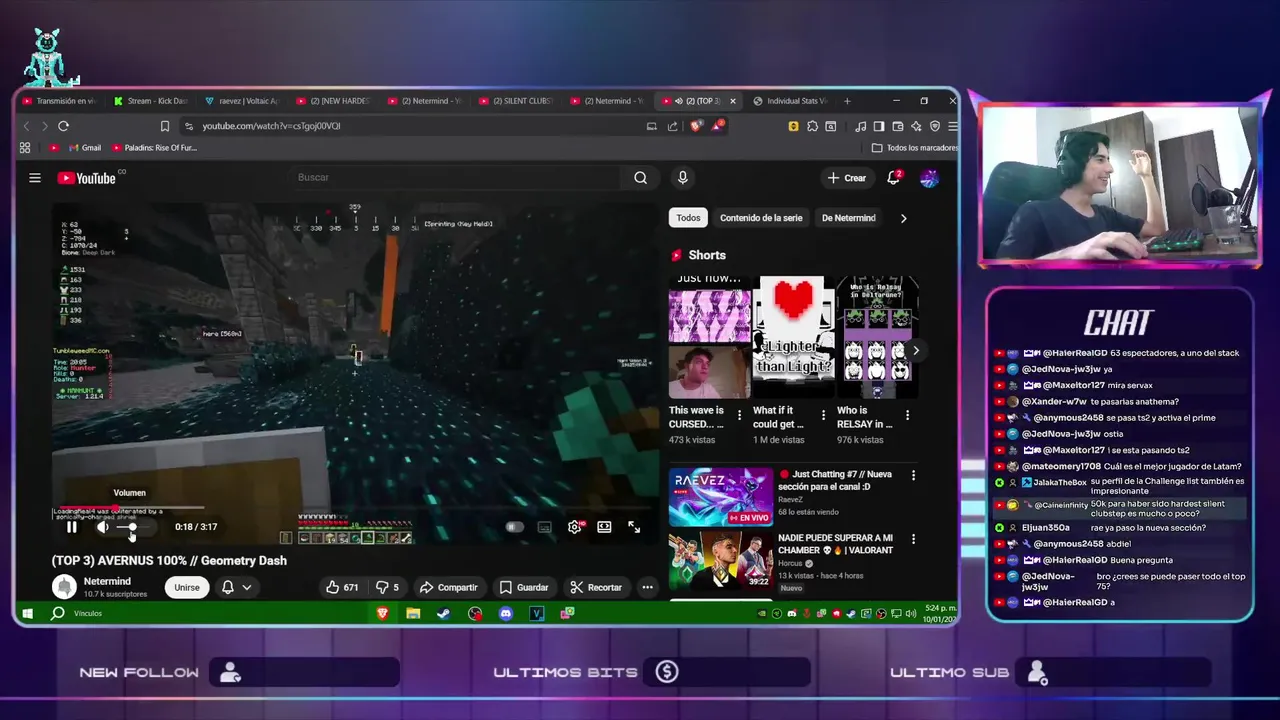Start voice search with the microphone

(683, 177)
